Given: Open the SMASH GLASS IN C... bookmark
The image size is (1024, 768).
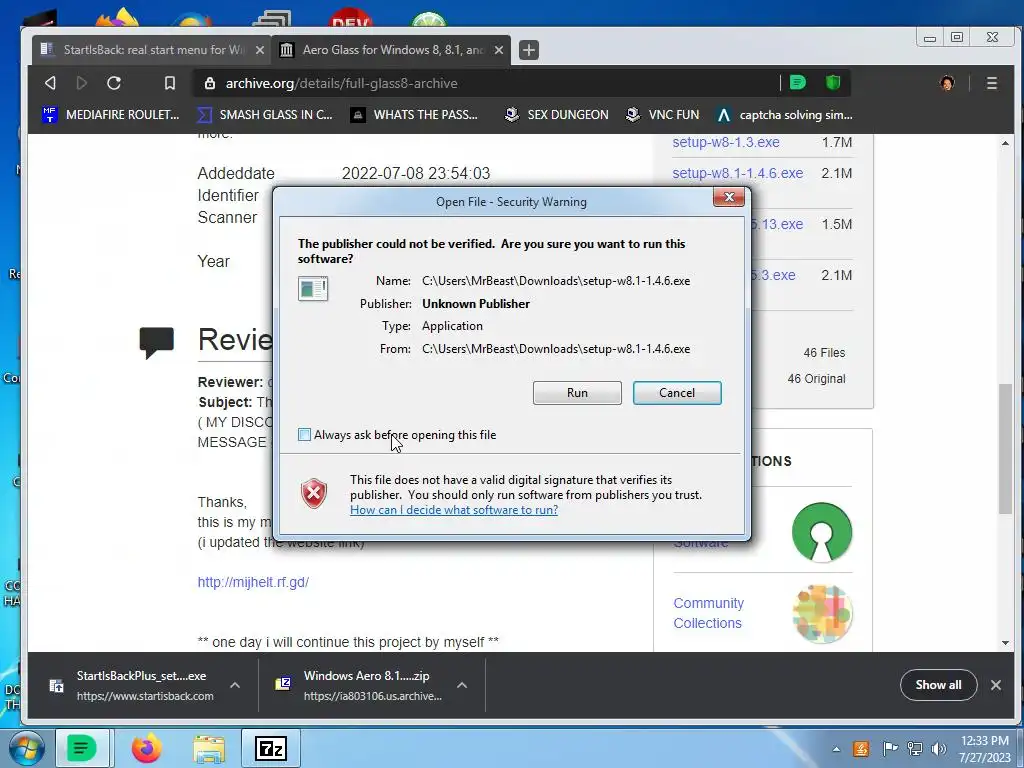Looking at the screenshot, I should (x=265, y=115).
